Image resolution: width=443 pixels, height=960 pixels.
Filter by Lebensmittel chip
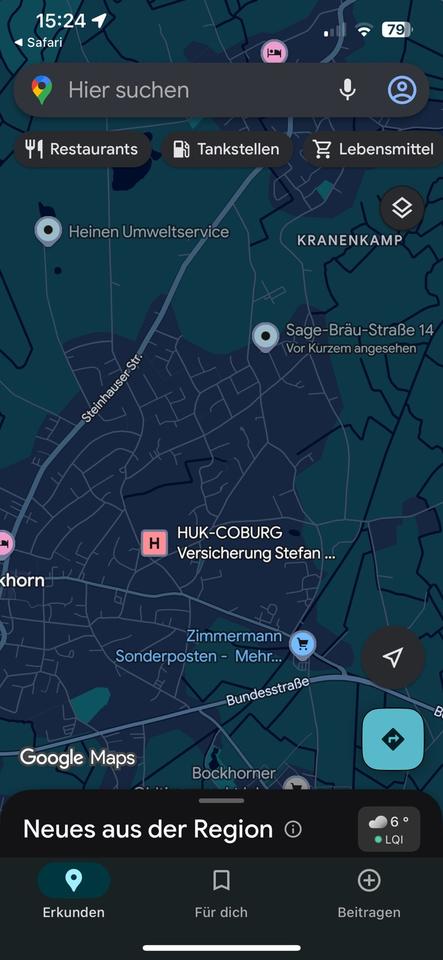point(373,149)
